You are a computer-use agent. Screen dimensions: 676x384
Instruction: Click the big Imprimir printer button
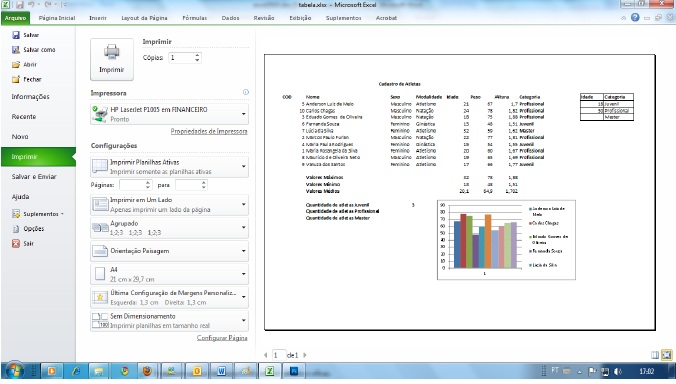[112, 59]
